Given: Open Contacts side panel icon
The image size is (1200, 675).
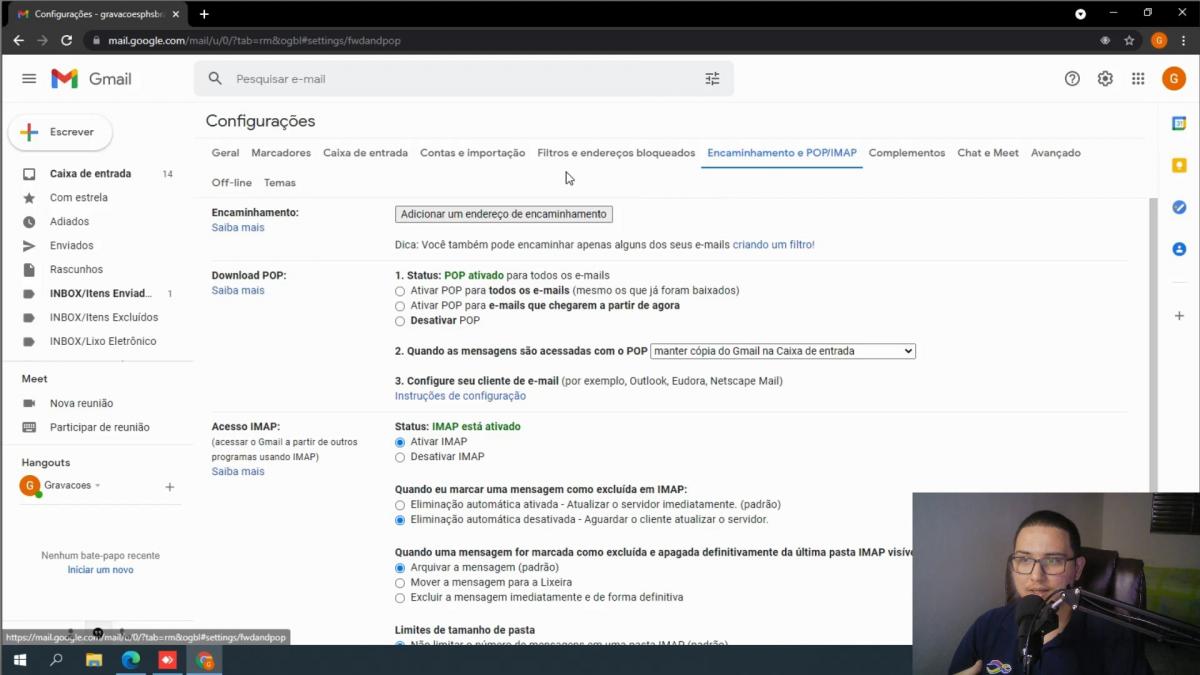Looking at the screenshot, I should pos(1179,249).
